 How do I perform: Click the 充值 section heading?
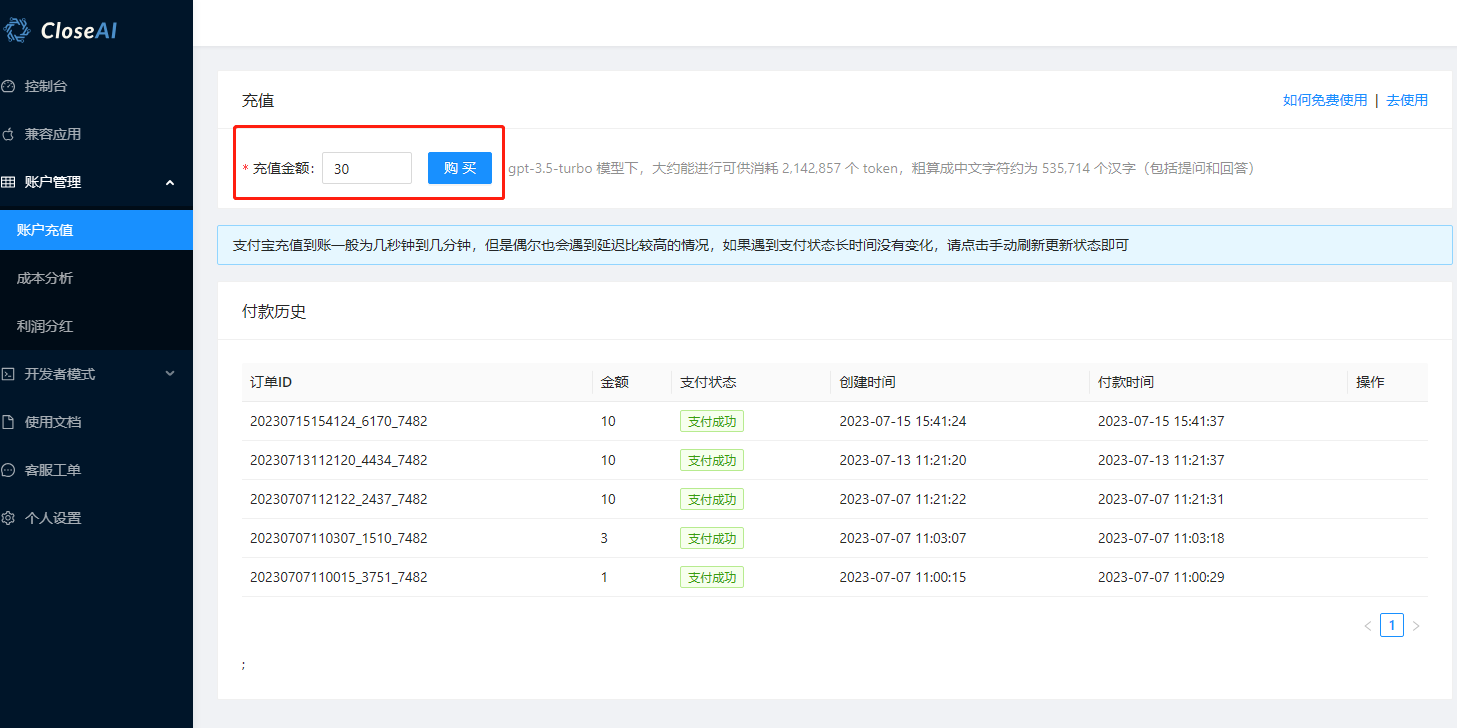[258, 100]
